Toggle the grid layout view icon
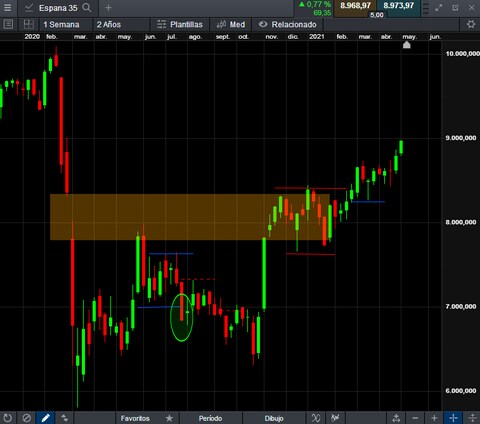The width and height of the screenshot is (480, 424). pyautogui.click(x=29, y=24)
